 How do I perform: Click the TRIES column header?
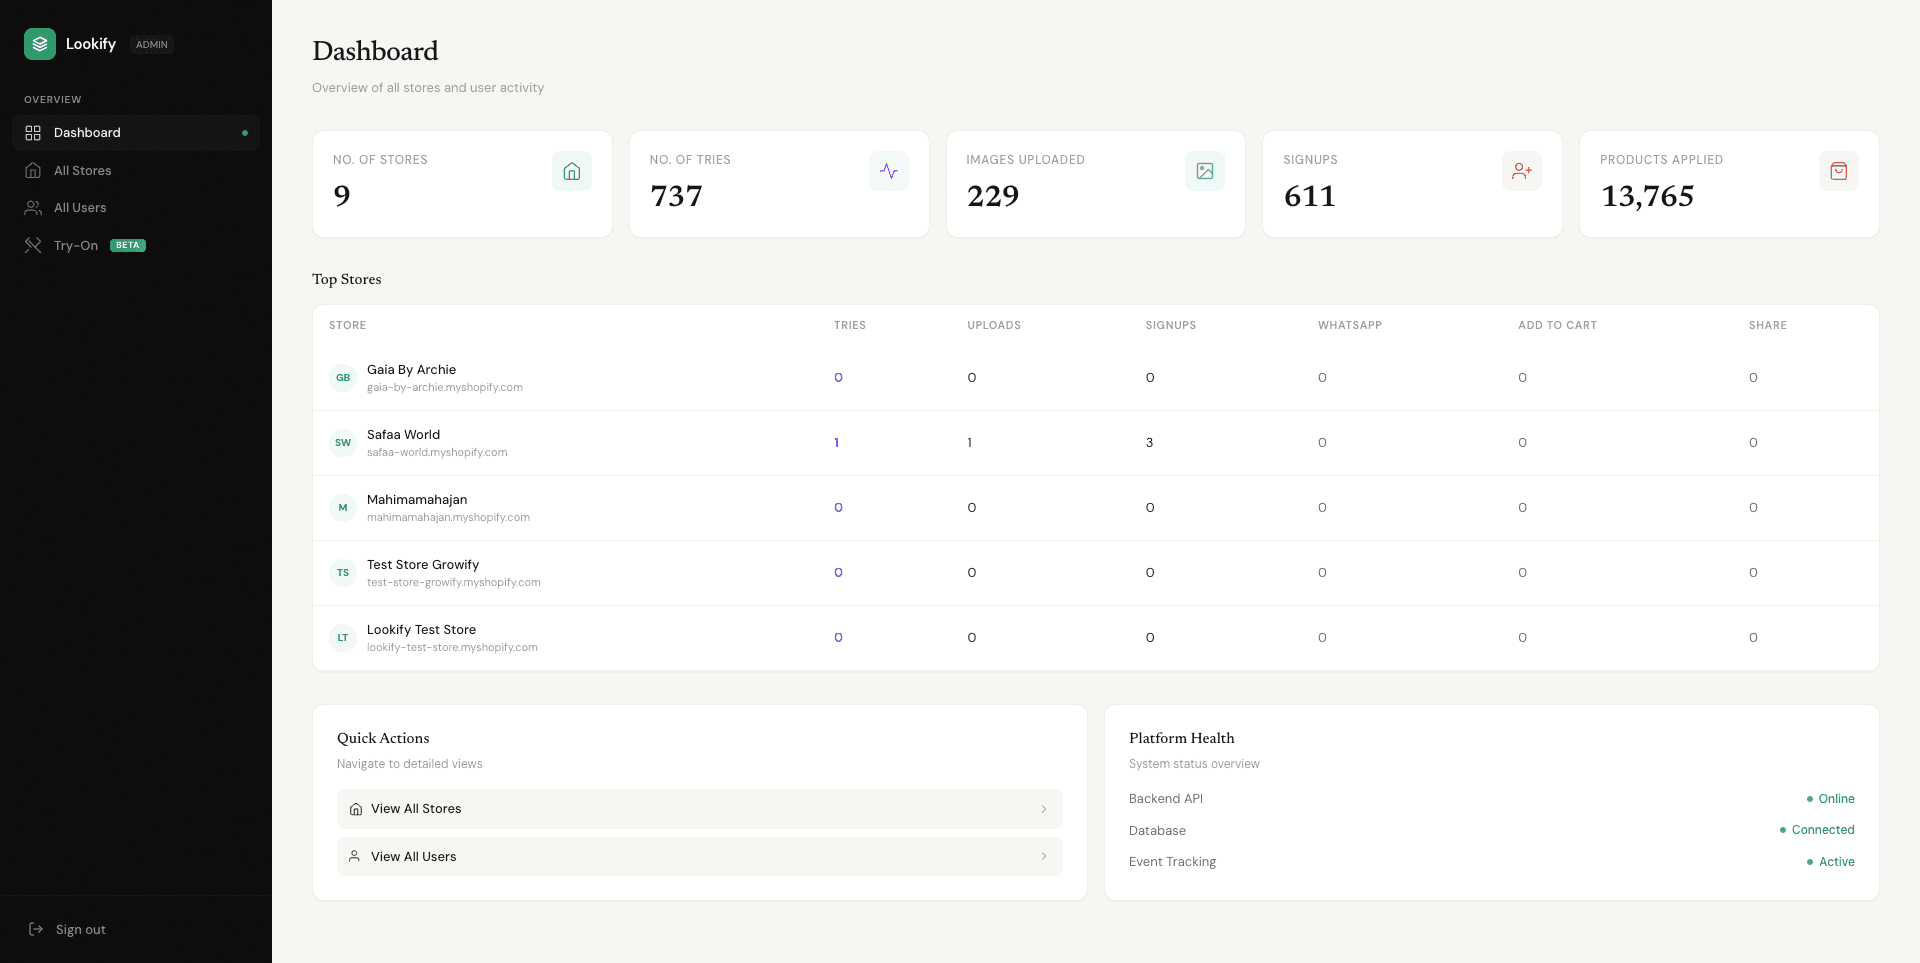click(850, 325)
